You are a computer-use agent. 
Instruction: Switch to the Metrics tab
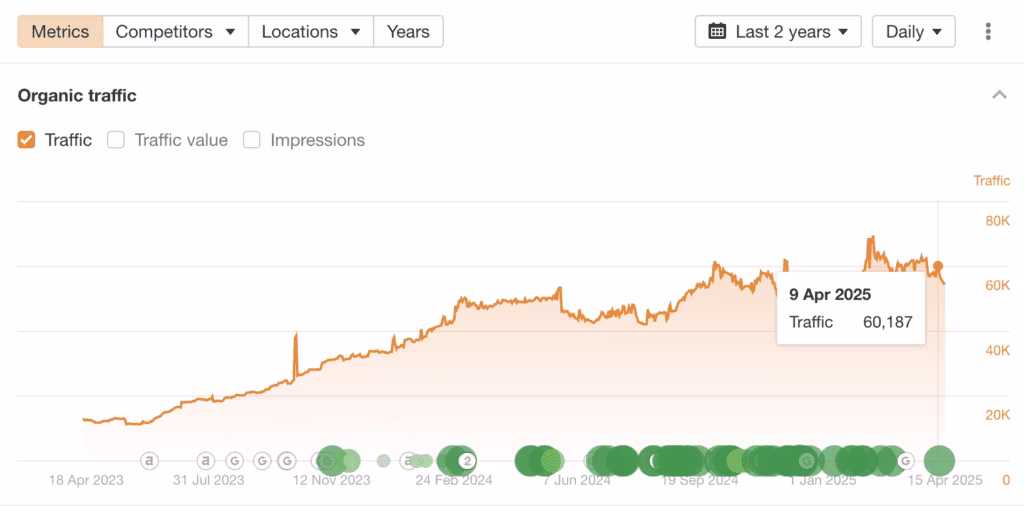coord(60,31)
